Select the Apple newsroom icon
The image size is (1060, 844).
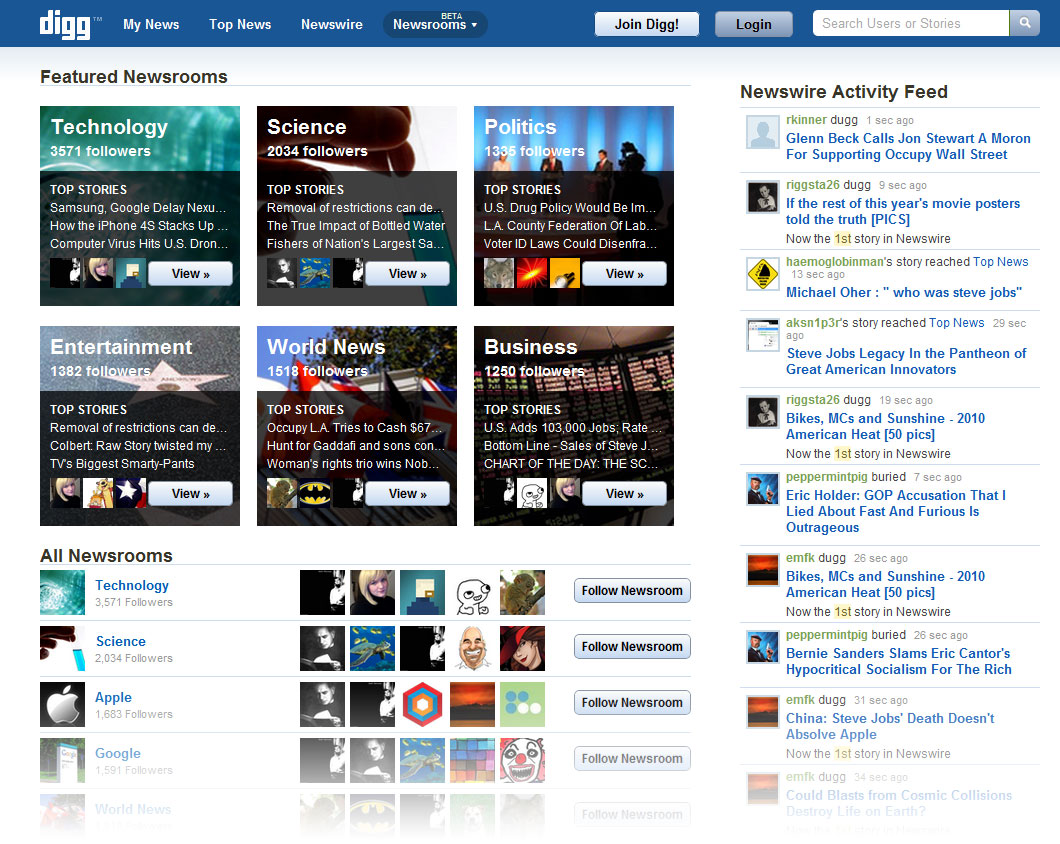tap(62, 702)
